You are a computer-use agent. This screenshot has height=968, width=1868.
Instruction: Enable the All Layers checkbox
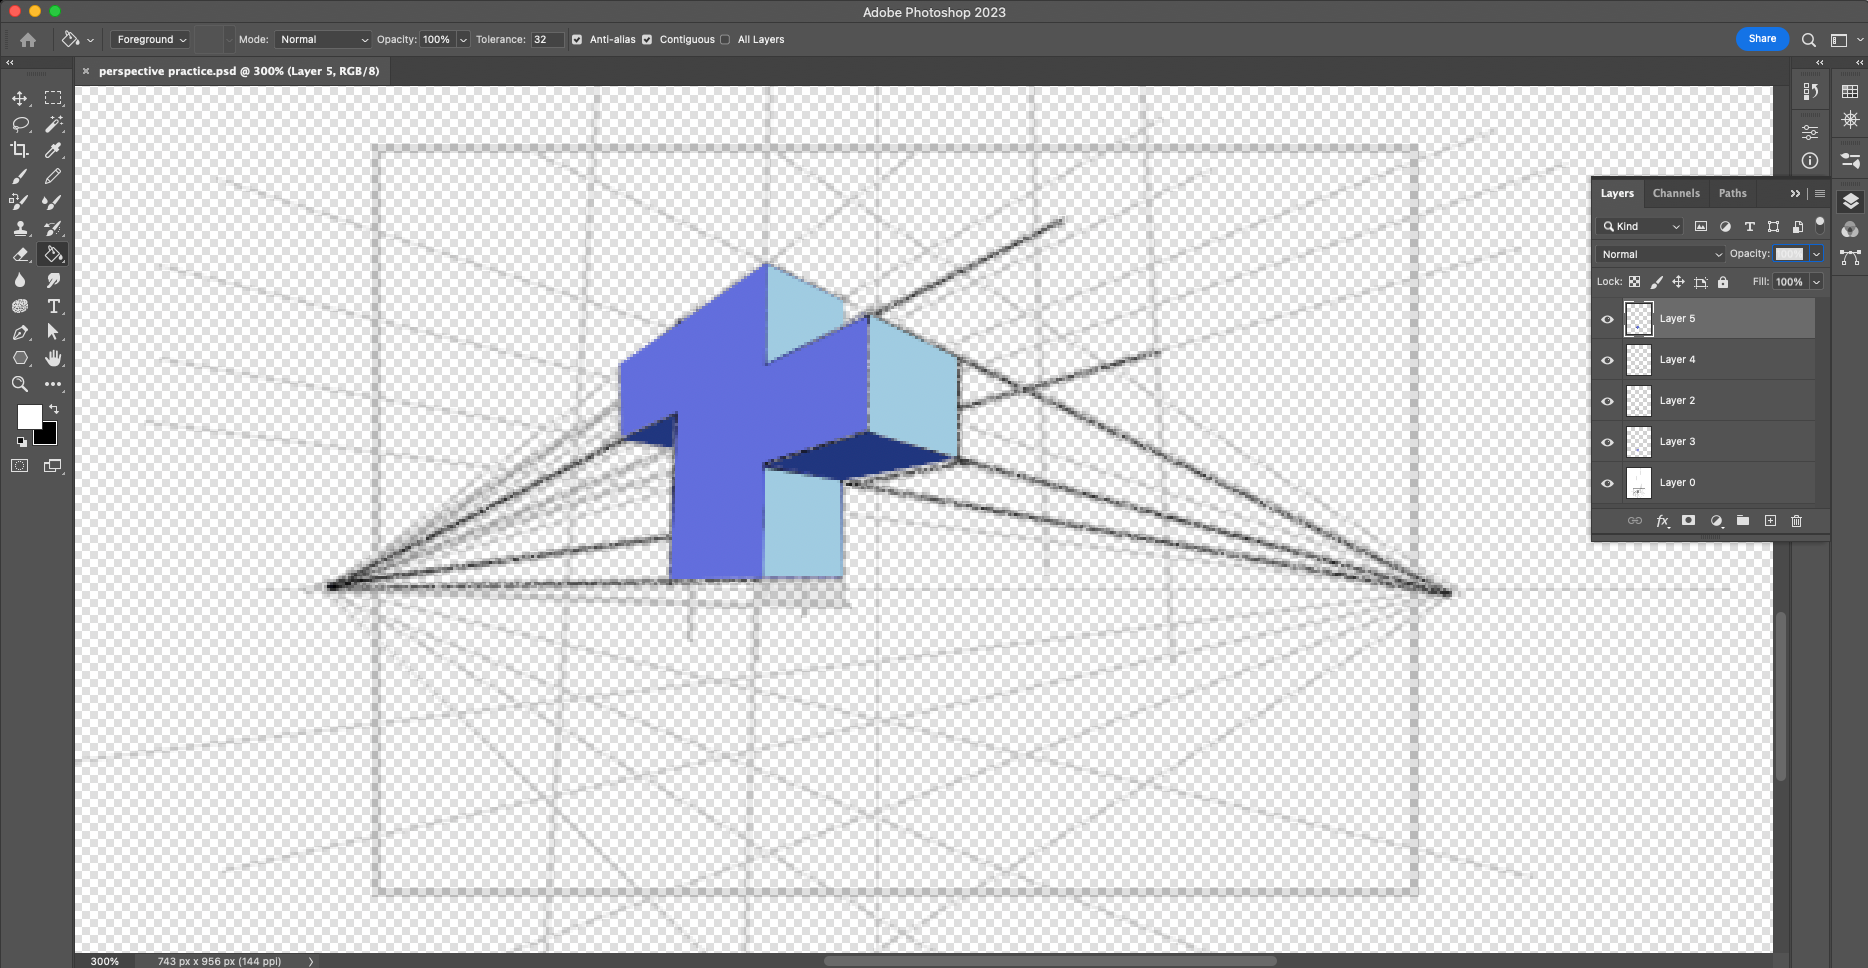click(725, 40)
